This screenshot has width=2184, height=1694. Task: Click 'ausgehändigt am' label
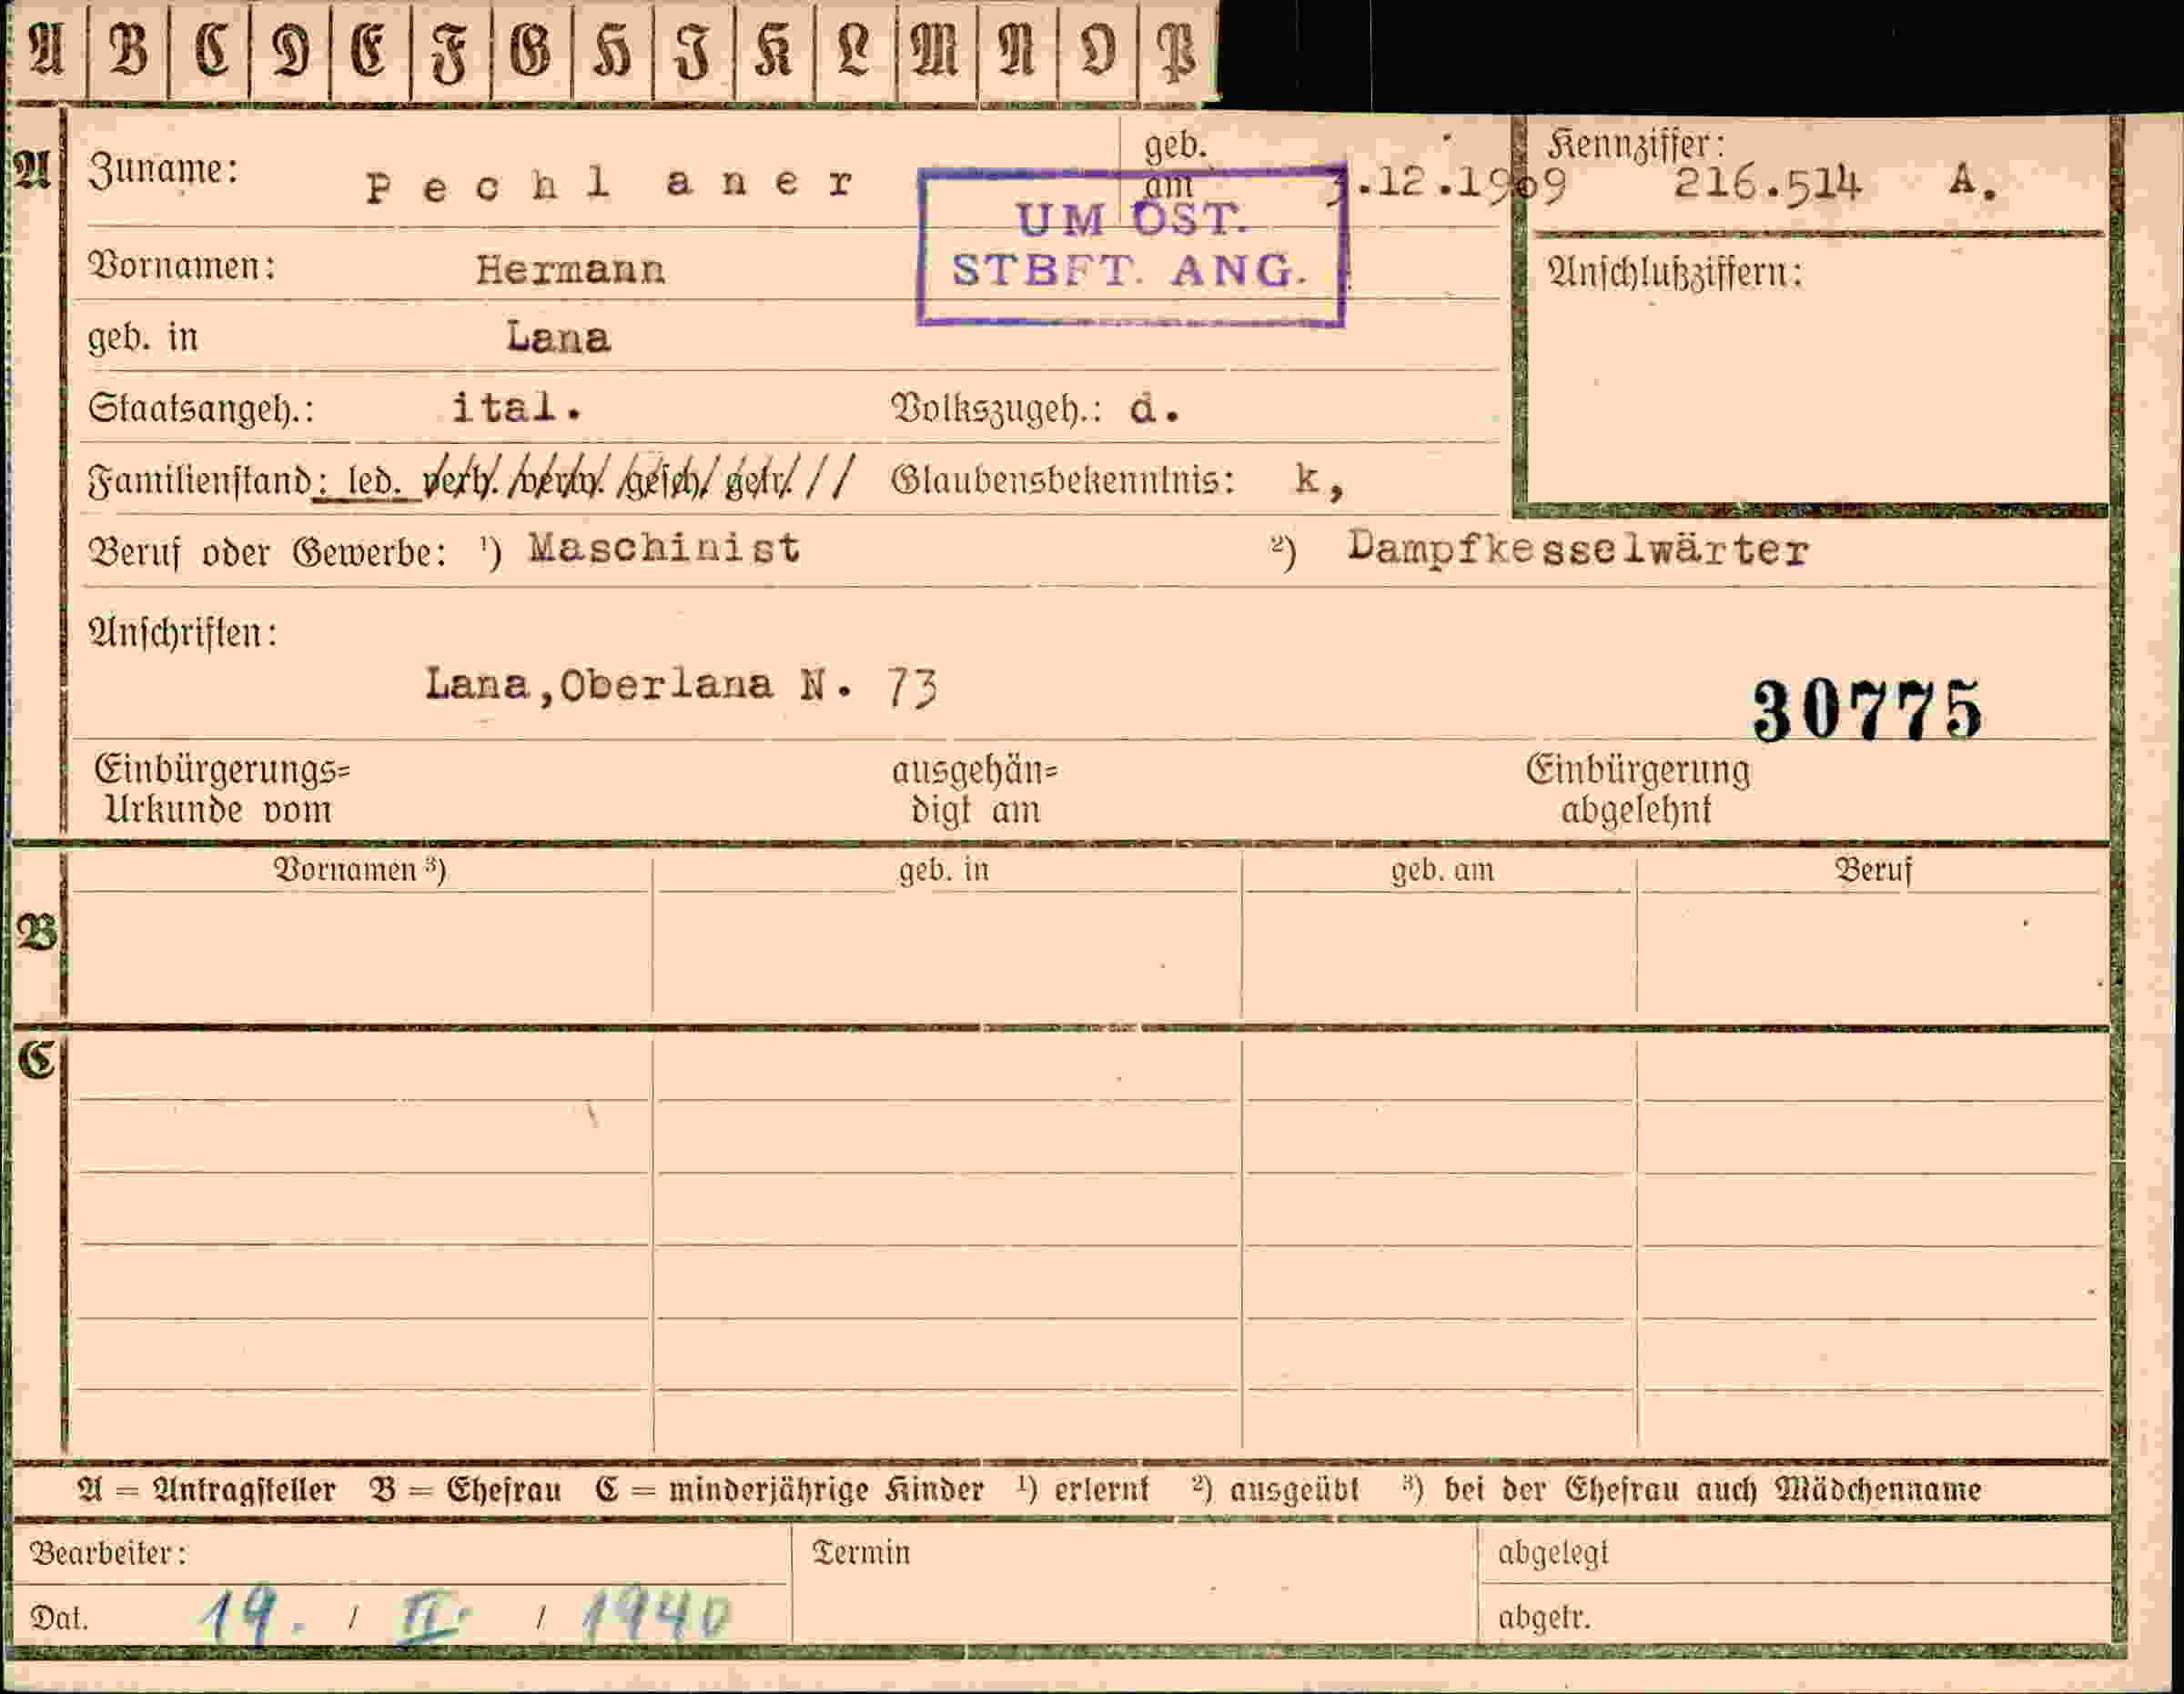(975, 790)
